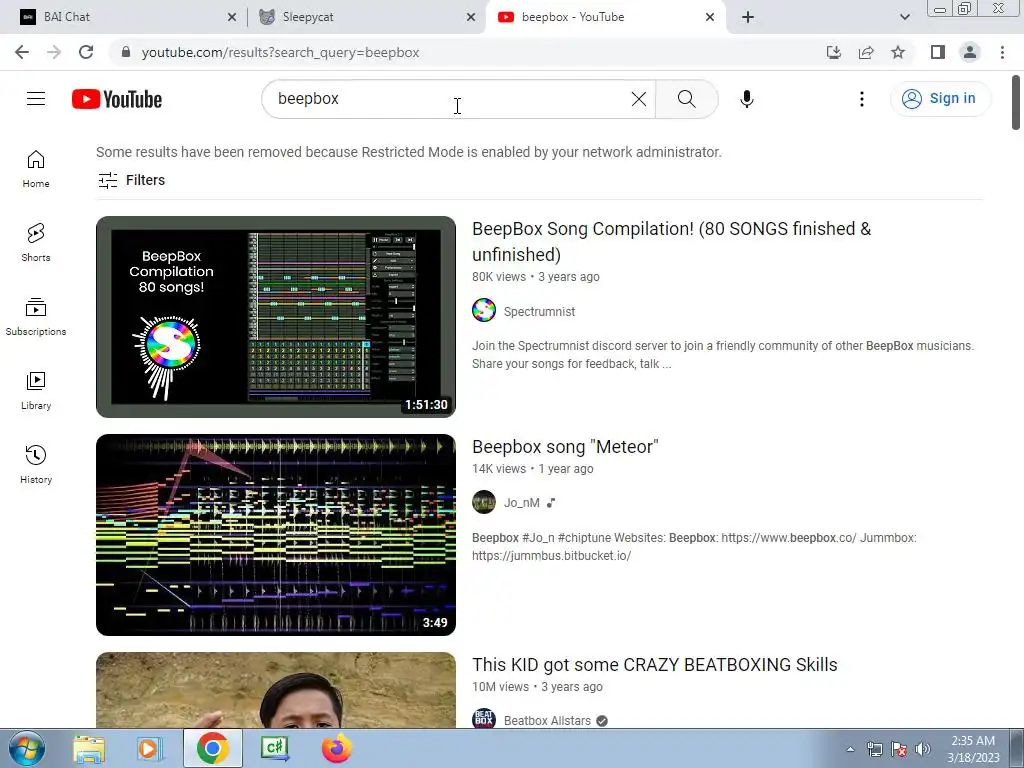Screen dimensions: 1024x768
Task: Click the page vertical scrollbar
Action: [1016, 103]
